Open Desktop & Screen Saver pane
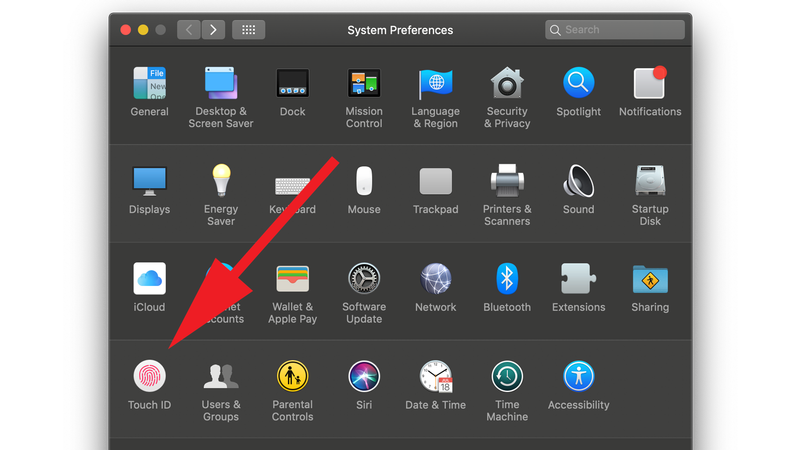Image resolution: width=800 pixels, height=450 pixels. pos(221,83)
